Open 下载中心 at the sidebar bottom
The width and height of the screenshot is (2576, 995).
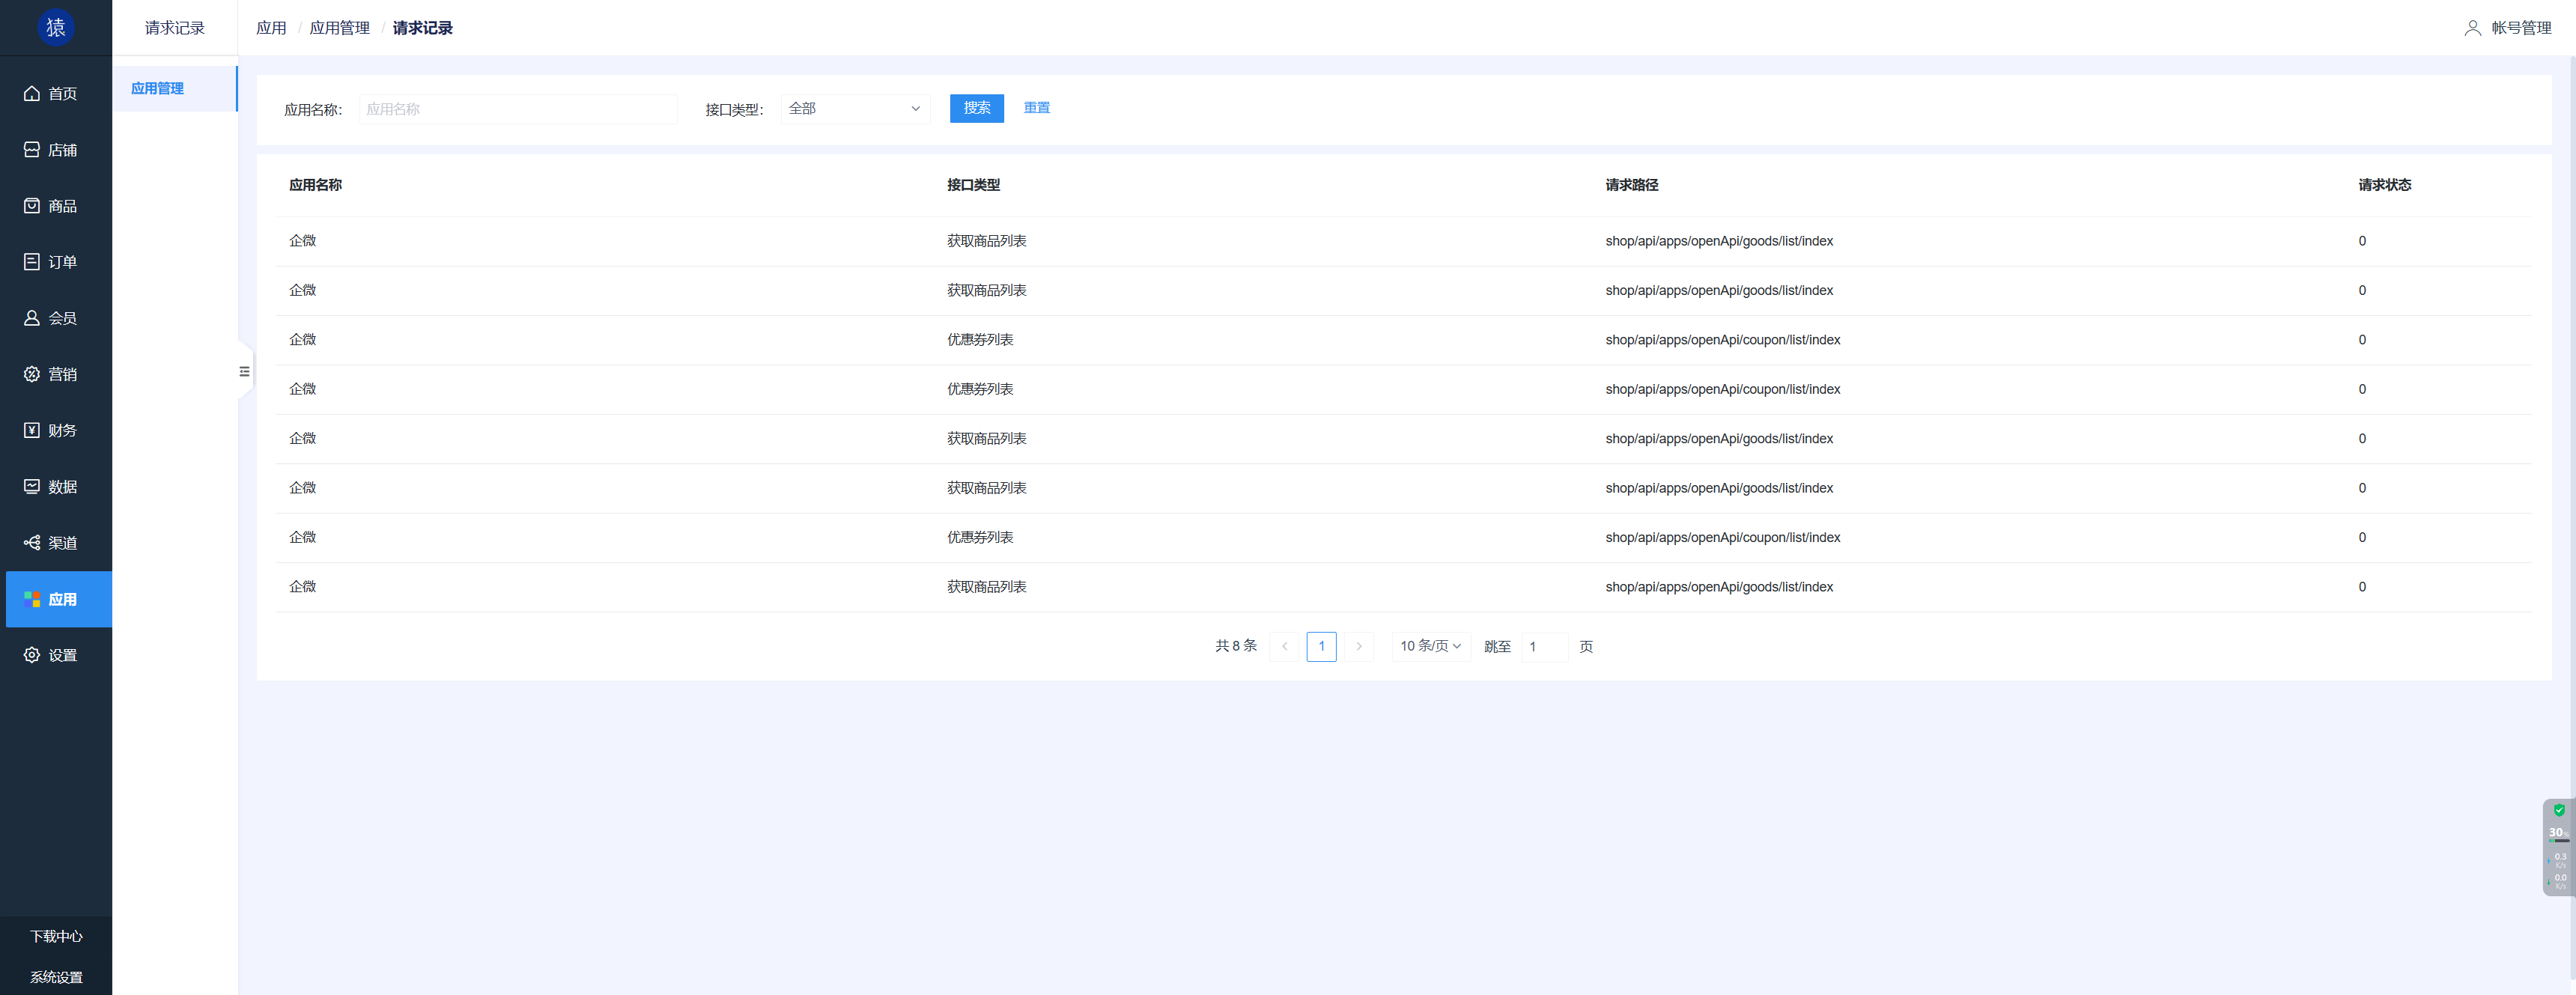[x=56, y=937]
